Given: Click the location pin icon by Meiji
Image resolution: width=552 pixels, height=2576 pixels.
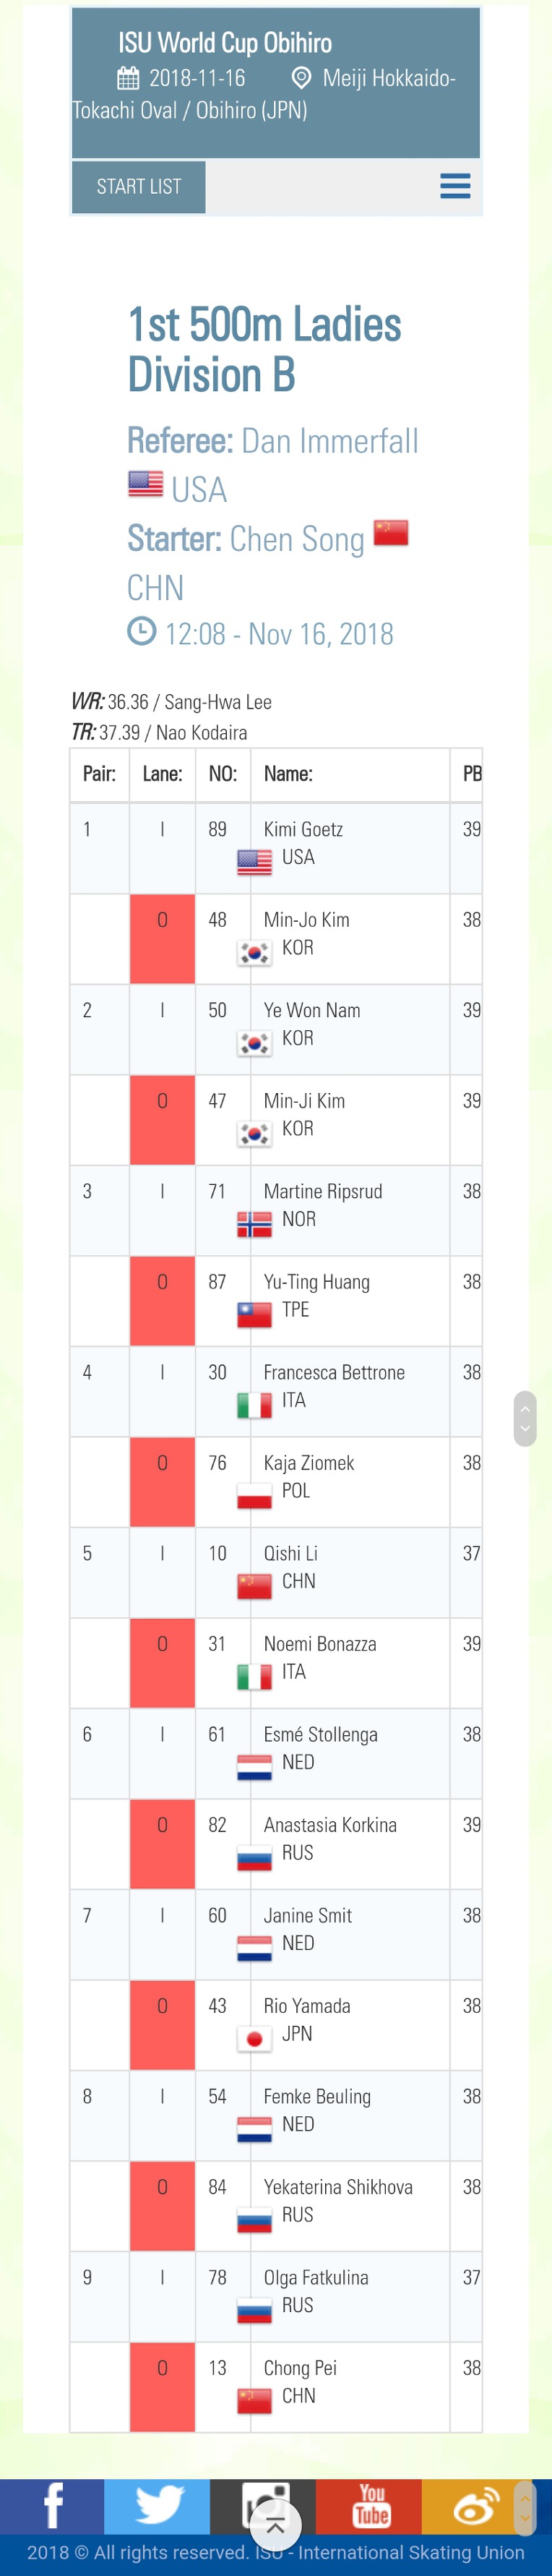Looking at the screenshot, I should (x=301, y=78).
